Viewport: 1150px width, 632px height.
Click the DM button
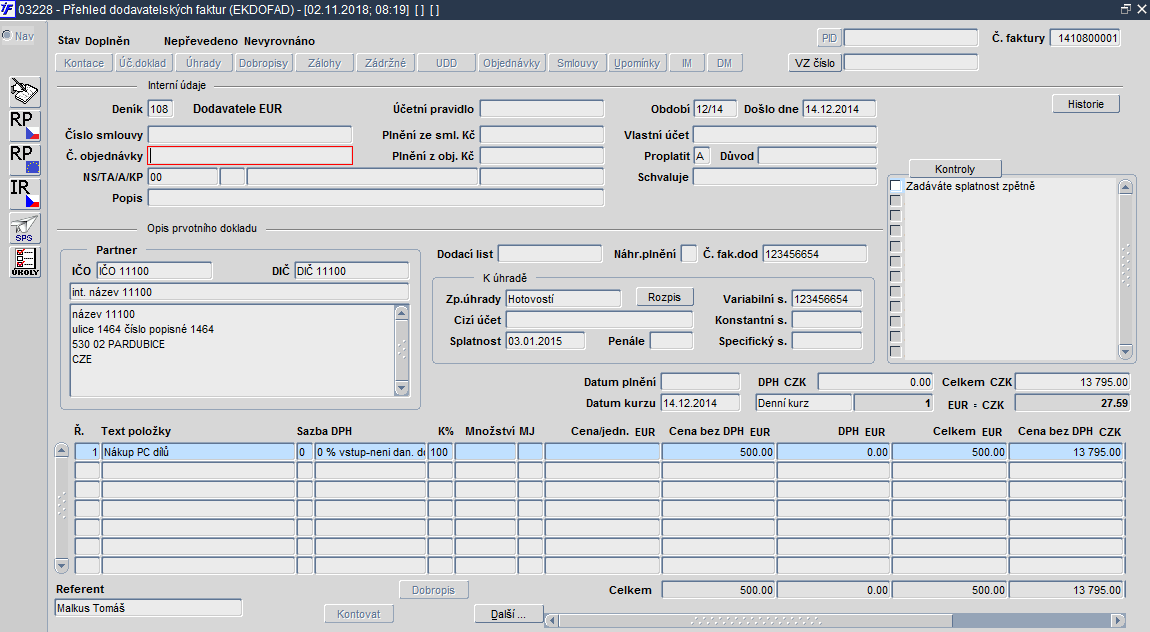click(x=725, y=63)
